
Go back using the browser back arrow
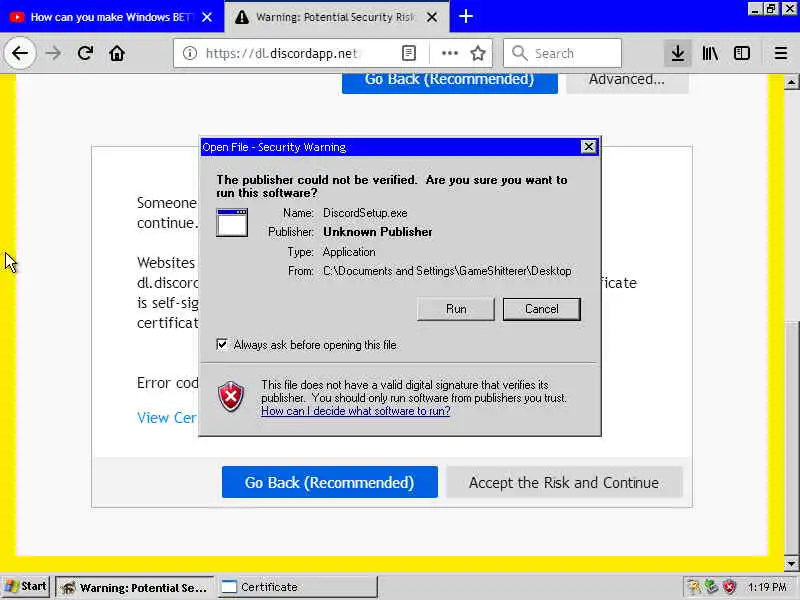[x=20, y=53]
